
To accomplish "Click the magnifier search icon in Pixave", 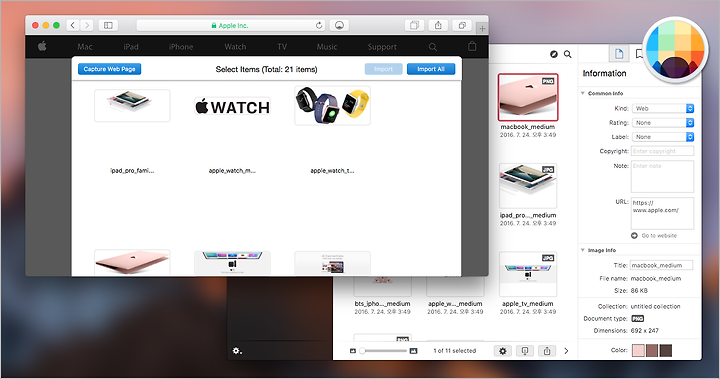I will pyautogui.click(x=568, y=54).
